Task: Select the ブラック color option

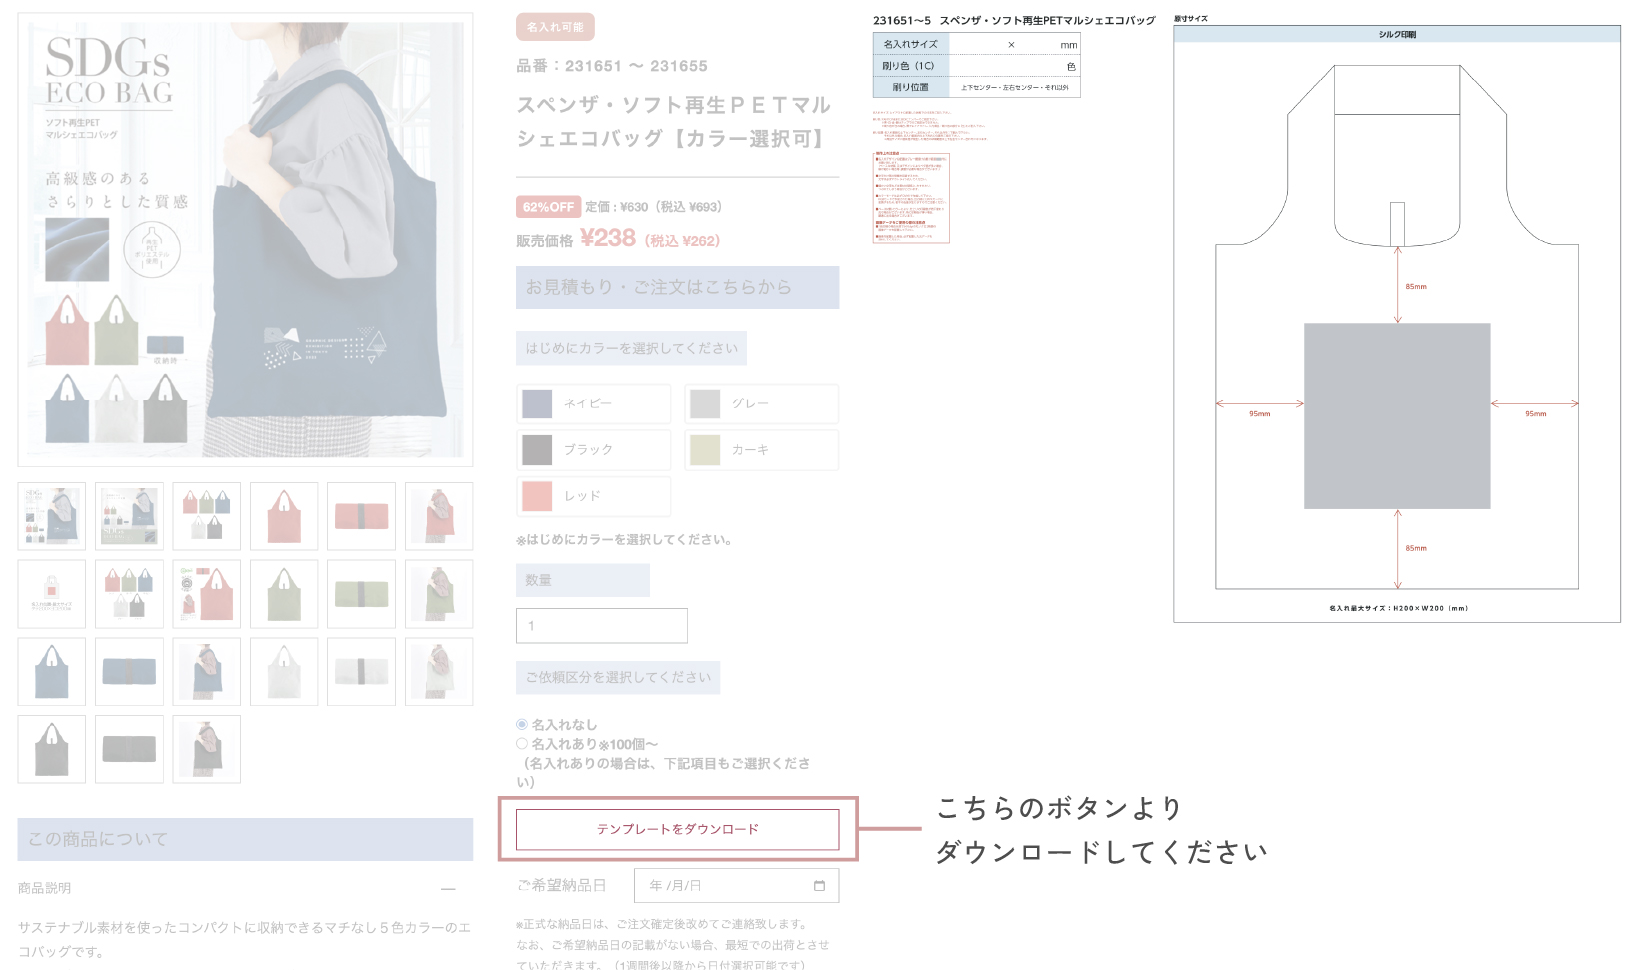Action: point(593,450)
